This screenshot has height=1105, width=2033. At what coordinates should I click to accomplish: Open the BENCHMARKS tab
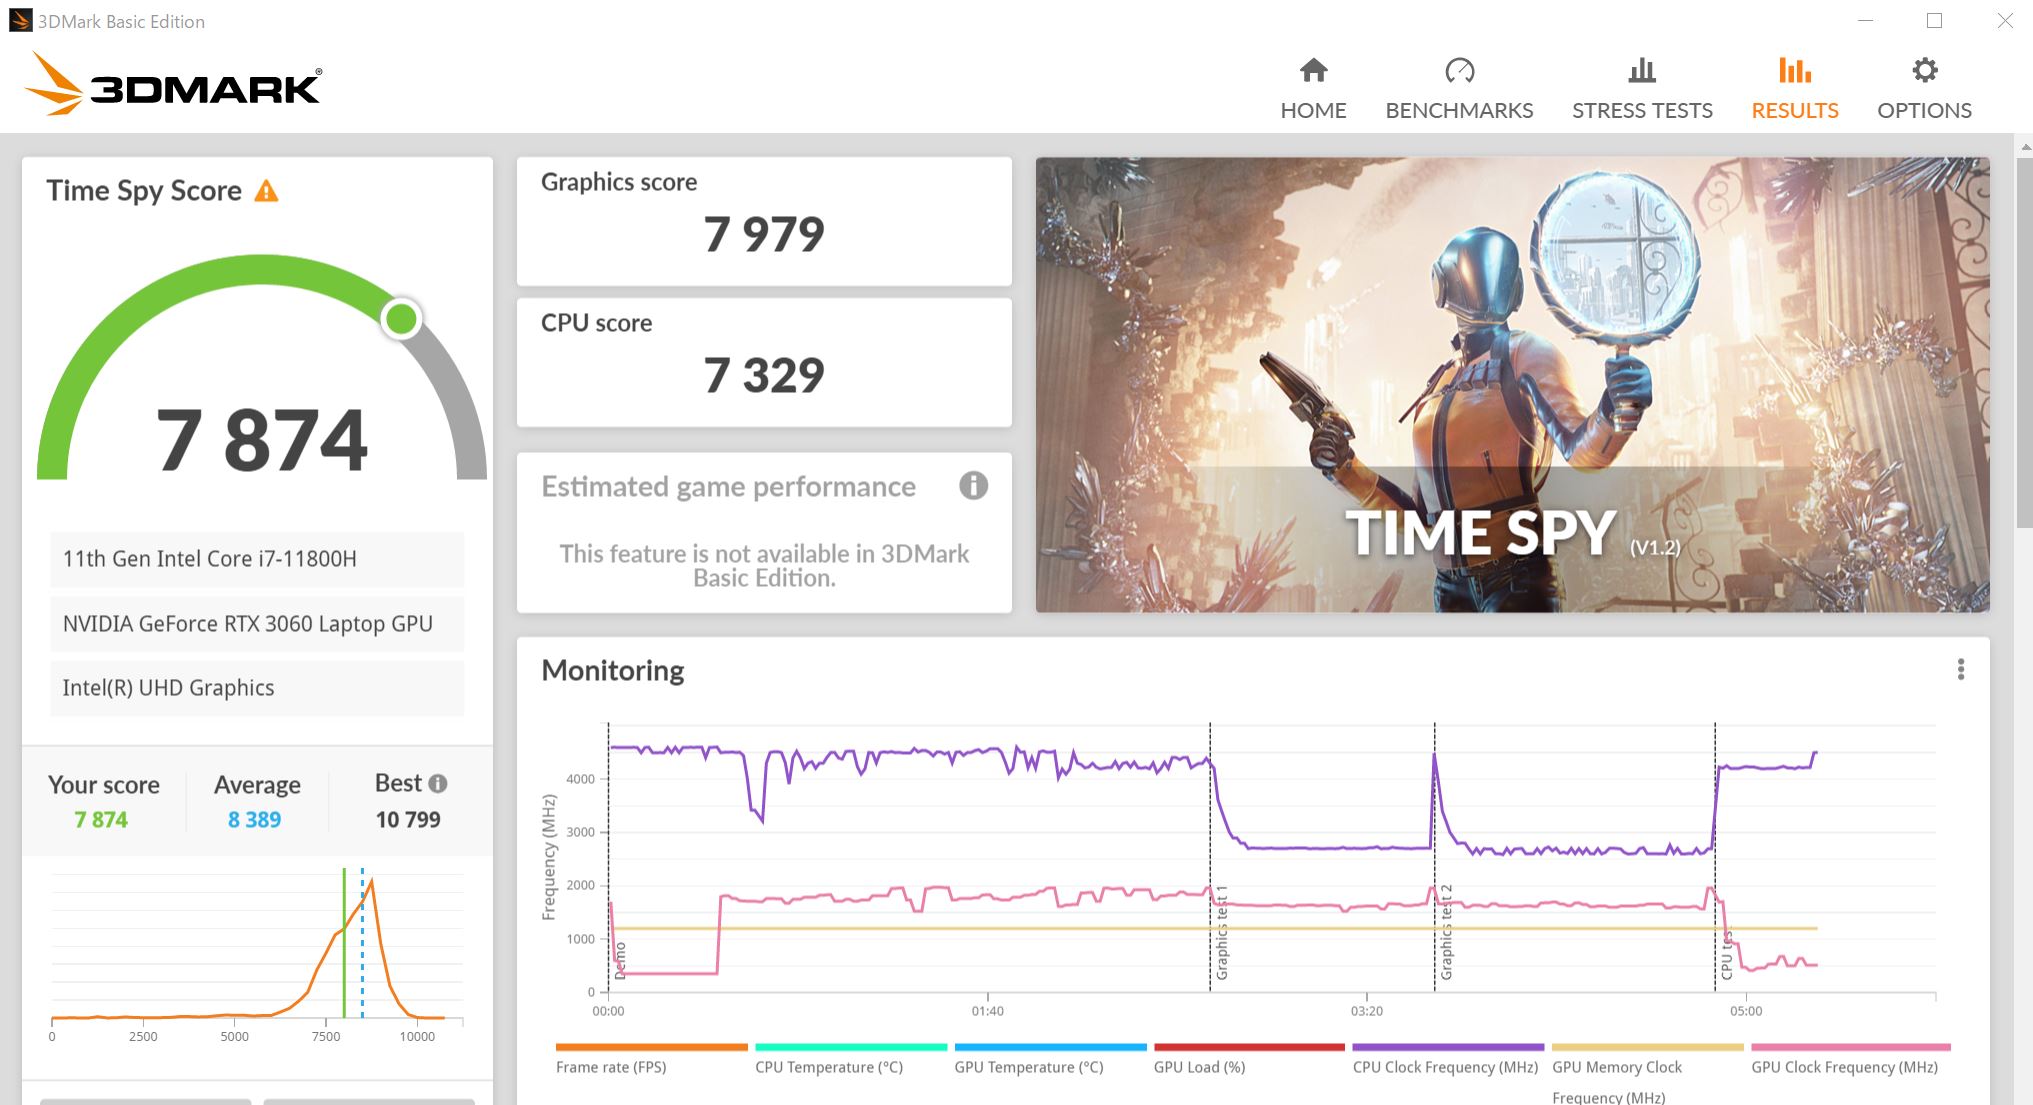pos(1459,89)
